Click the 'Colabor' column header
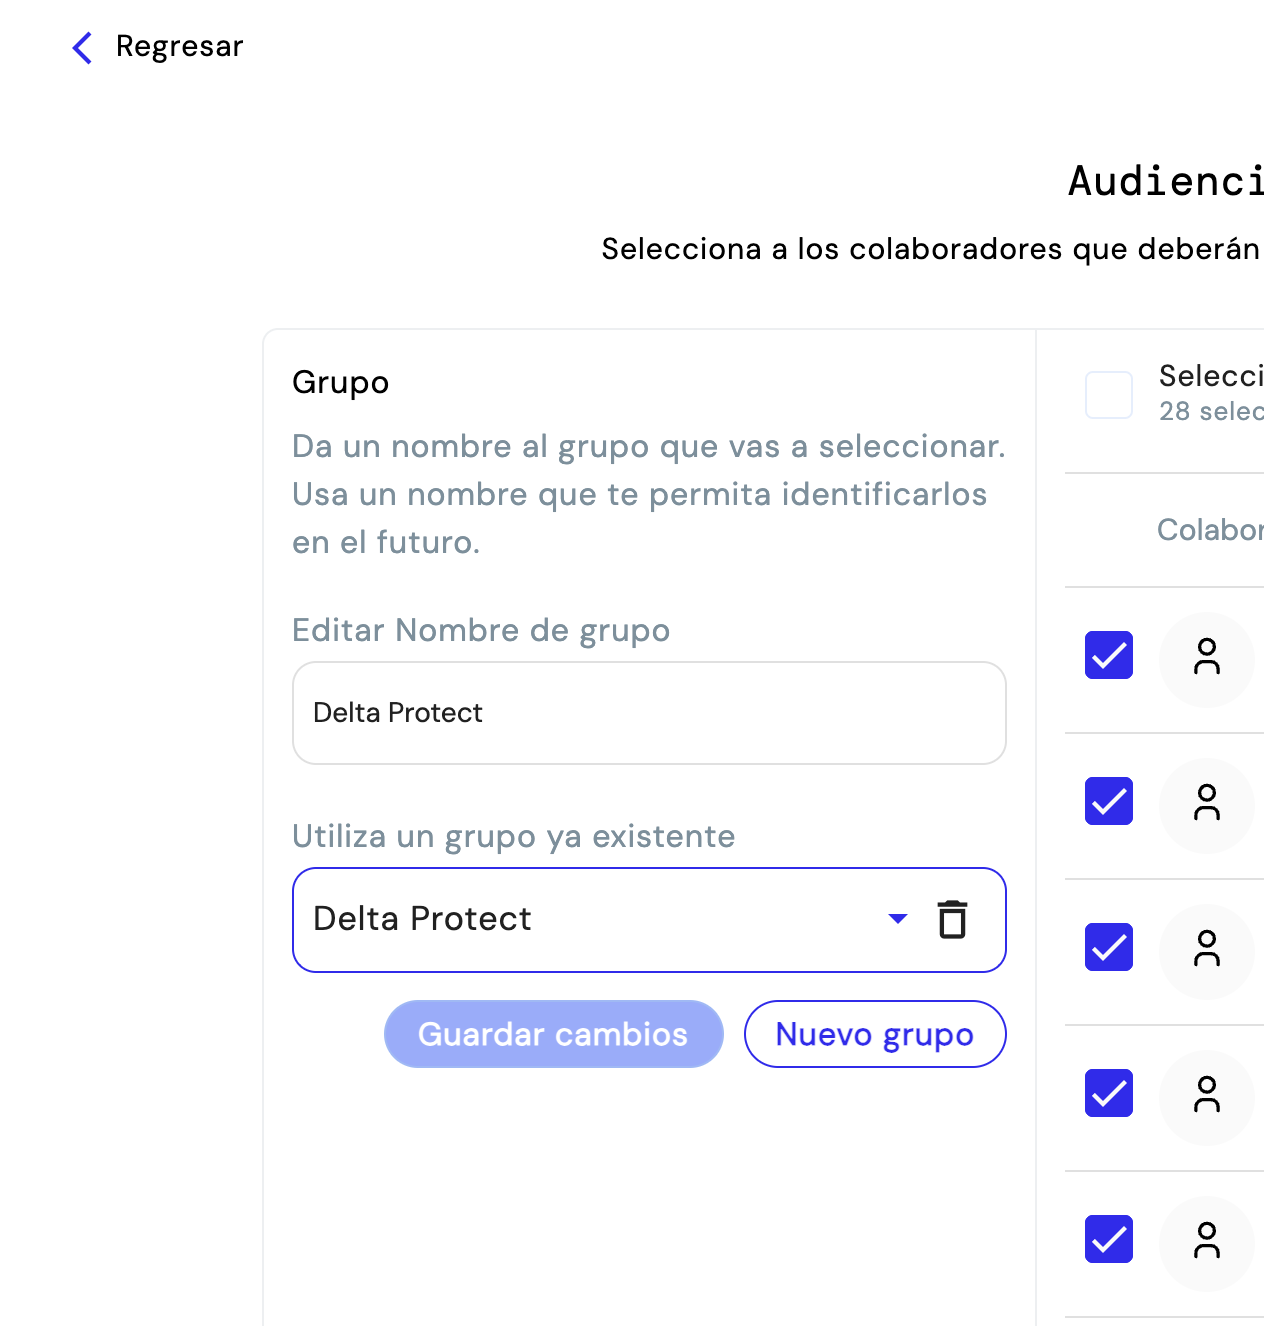The image size is (1264, 1326). (1210, 530)
